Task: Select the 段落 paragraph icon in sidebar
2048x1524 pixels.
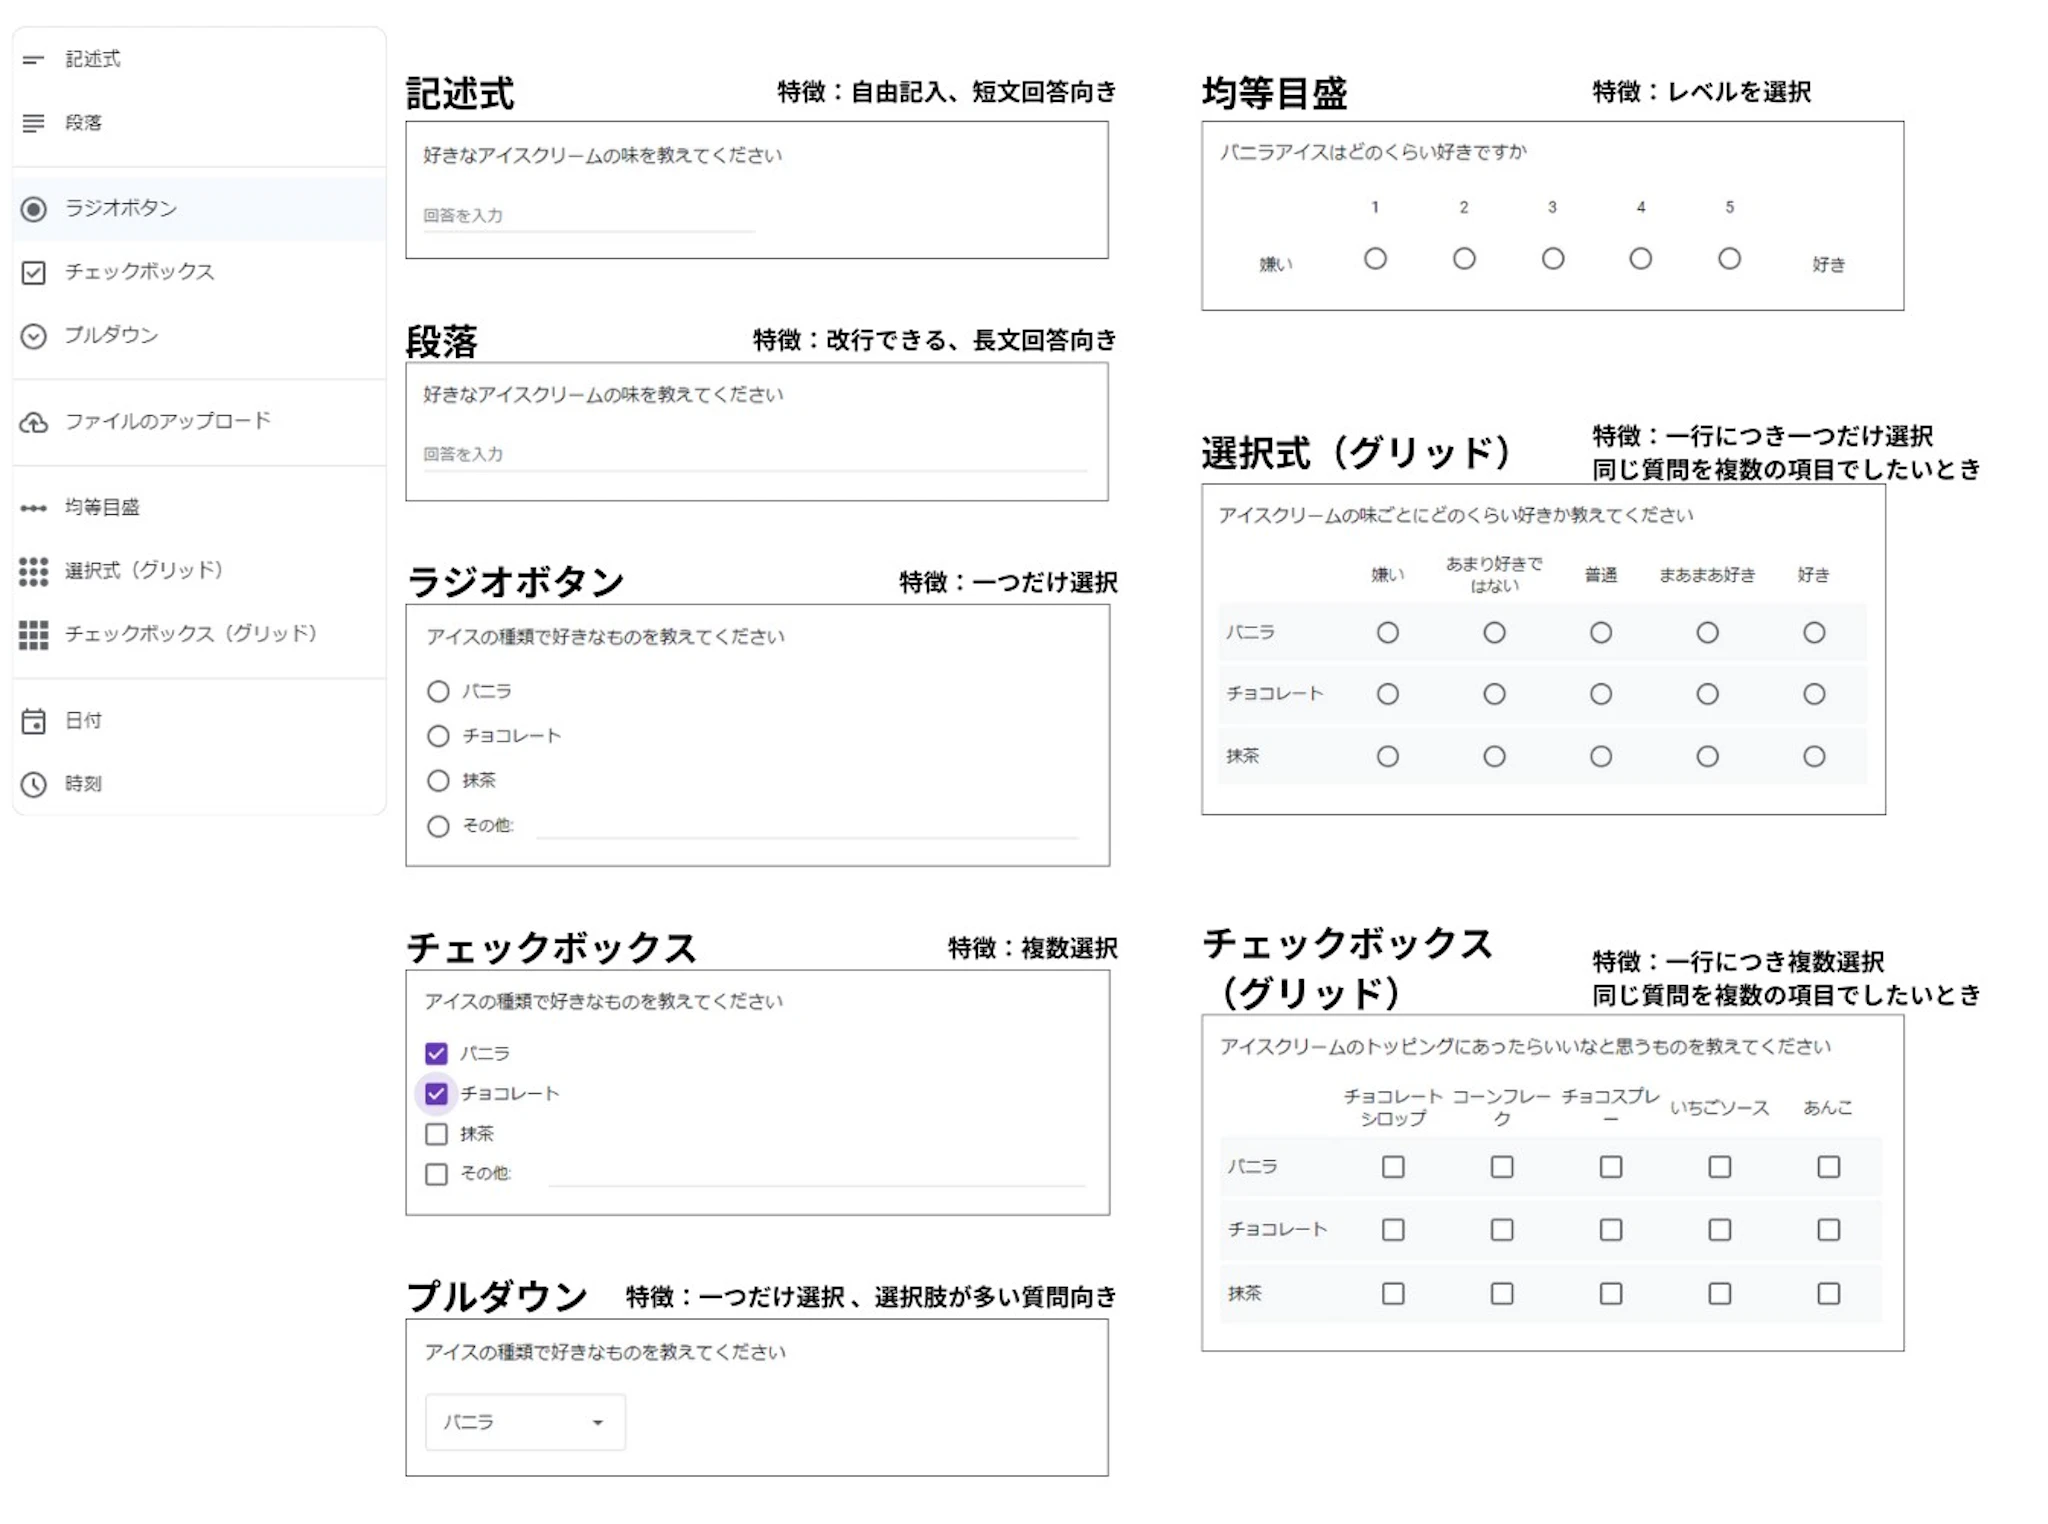Action: 33,123
